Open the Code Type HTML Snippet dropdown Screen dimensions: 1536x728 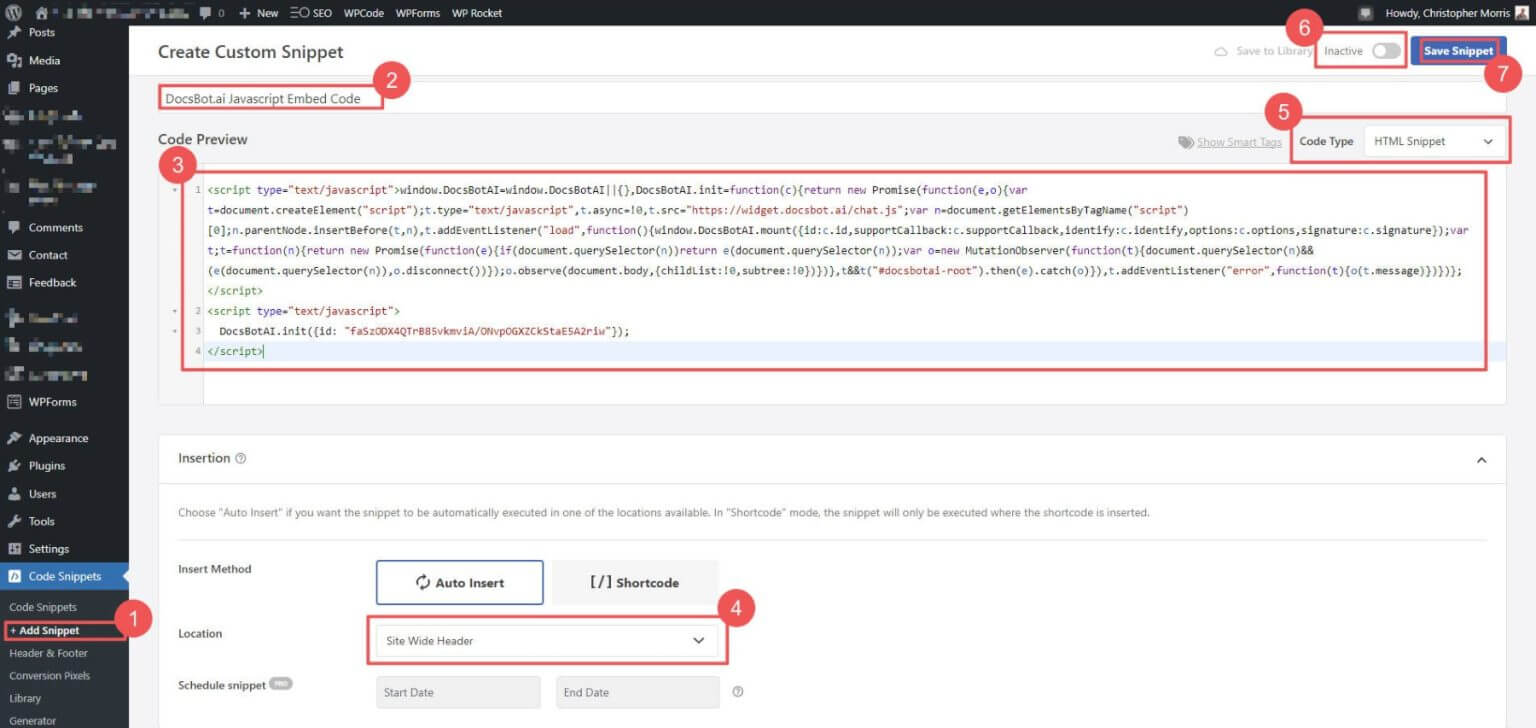(1435, 142)
